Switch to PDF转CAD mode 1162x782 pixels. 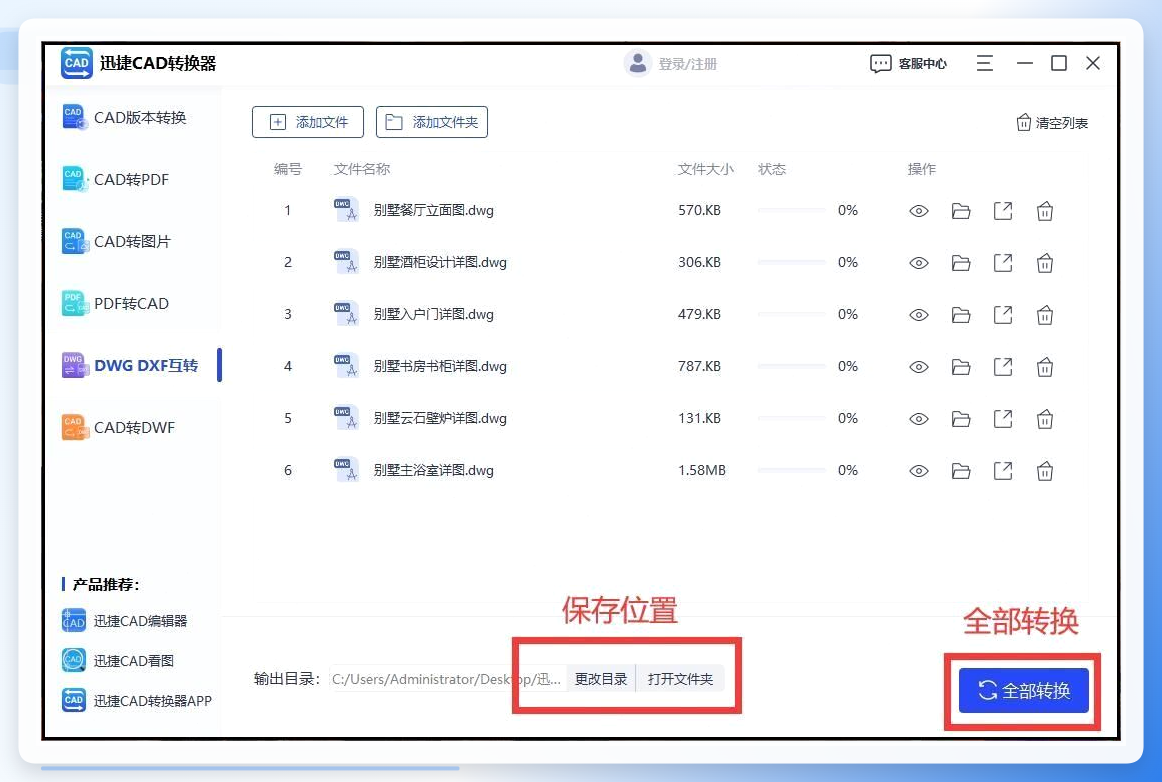tap(116, 304)
